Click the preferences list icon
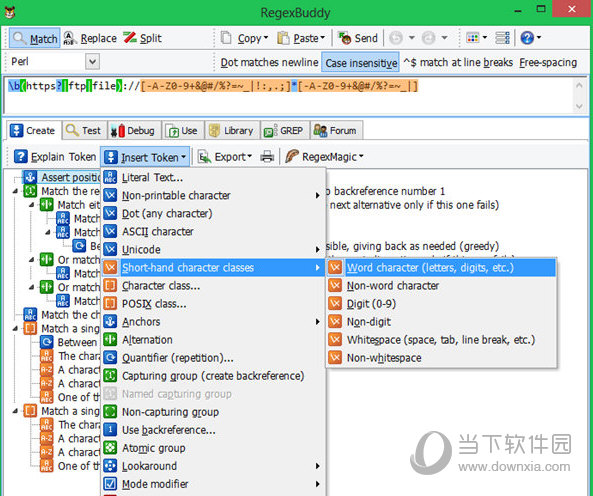Image resolution: width=593 pixels, height=496 pixels. pos(502,38)
